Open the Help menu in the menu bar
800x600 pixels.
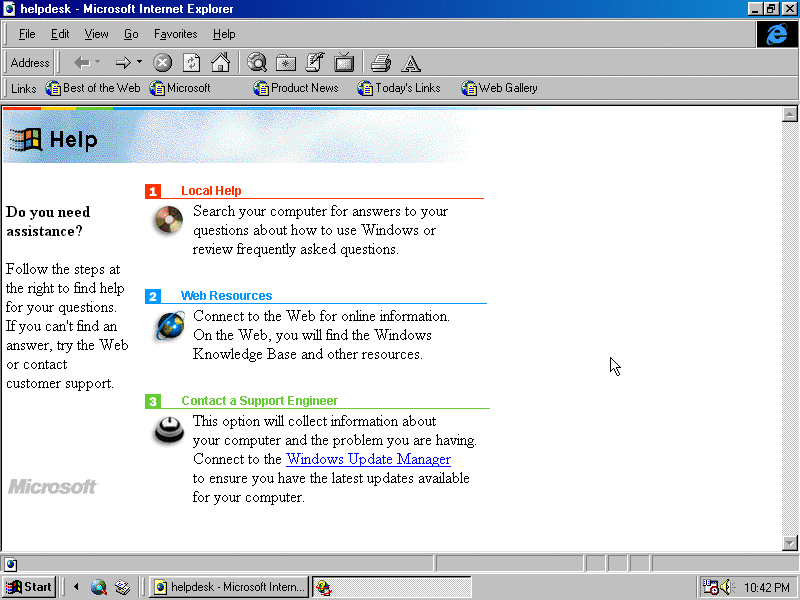pos(224,34)
